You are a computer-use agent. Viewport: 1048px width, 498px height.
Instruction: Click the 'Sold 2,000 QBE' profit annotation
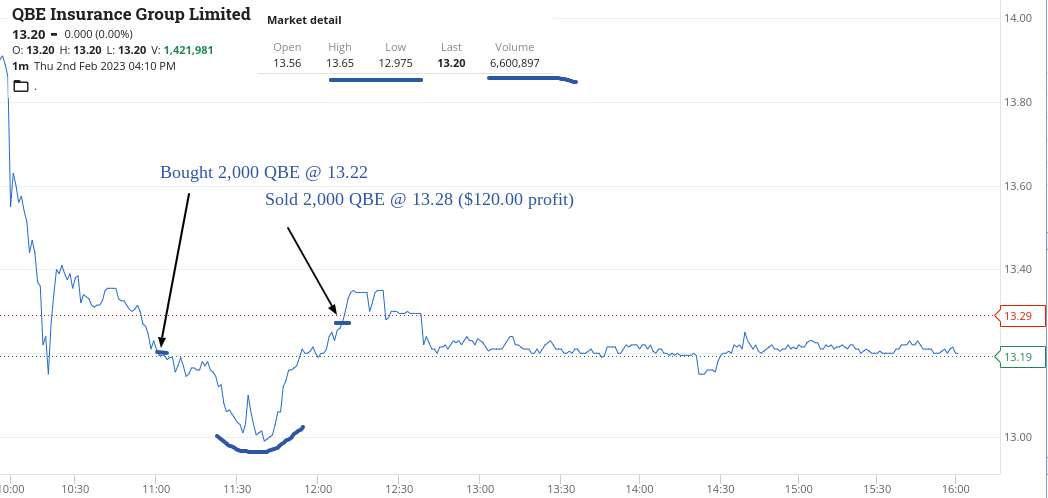419,200
